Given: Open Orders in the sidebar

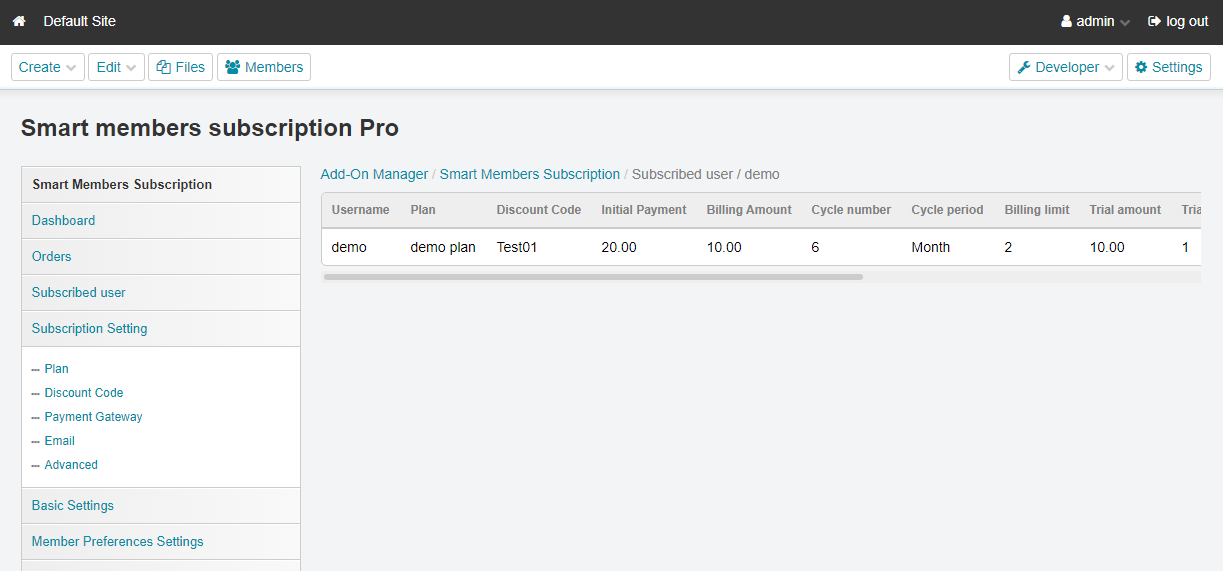Looking at the screenshot, I should click(51, 256).
